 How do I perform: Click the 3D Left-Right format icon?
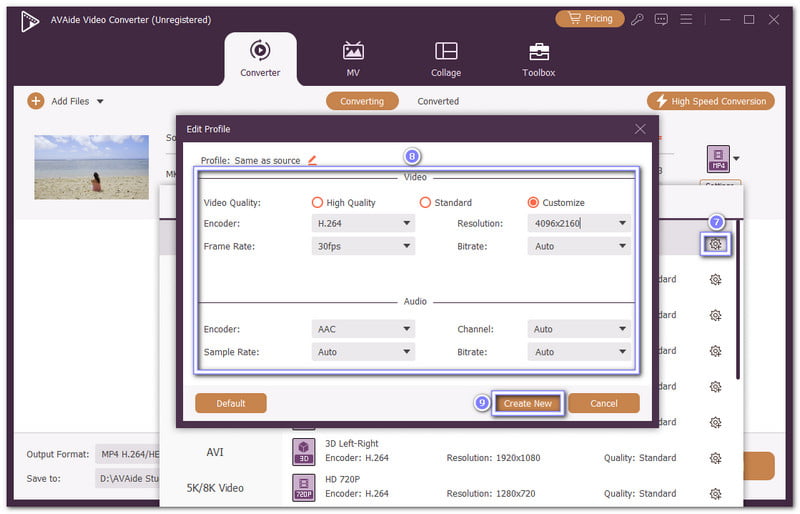[x=304, y=452]
